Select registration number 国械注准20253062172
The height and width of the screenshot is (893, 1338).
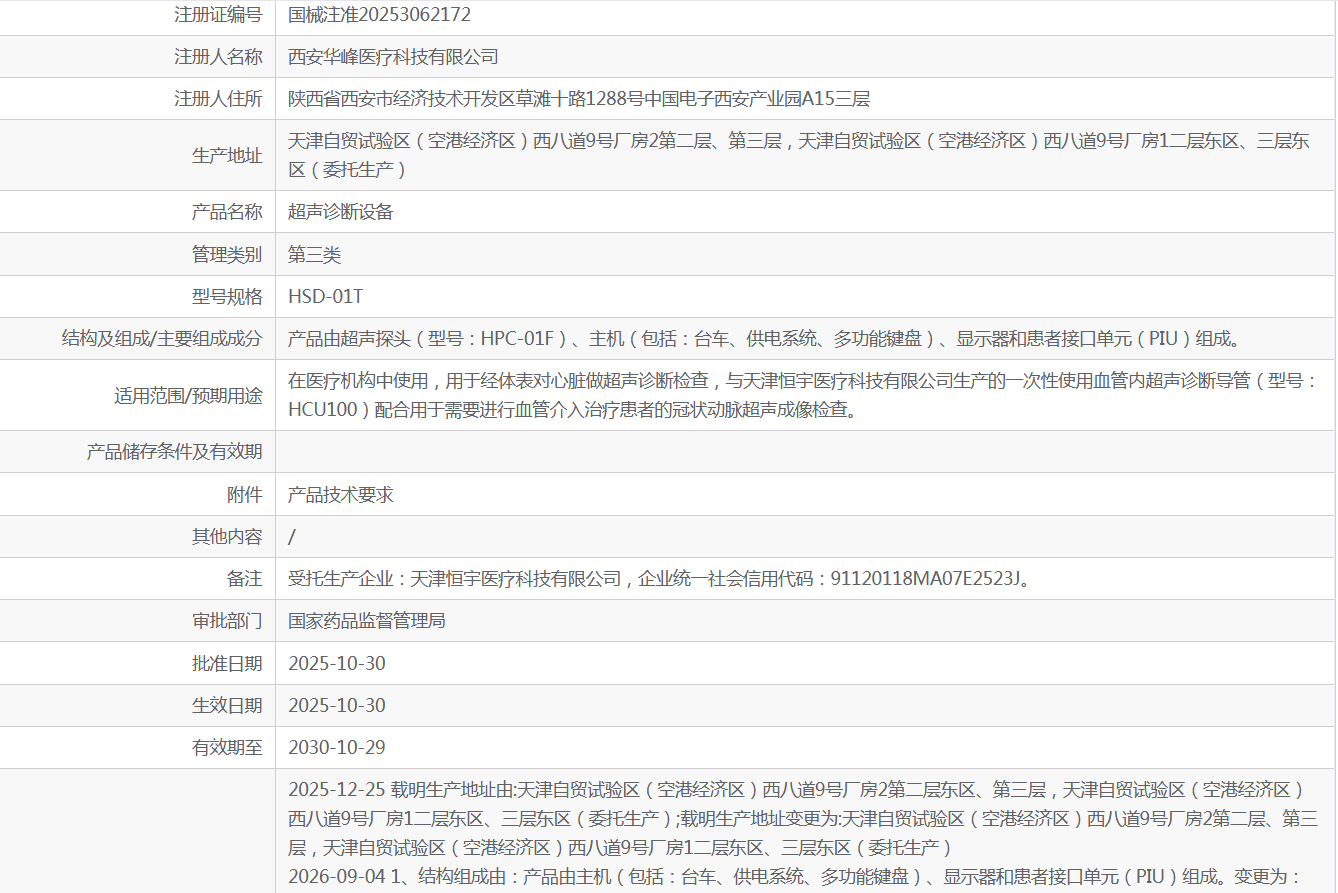[379, 15]
